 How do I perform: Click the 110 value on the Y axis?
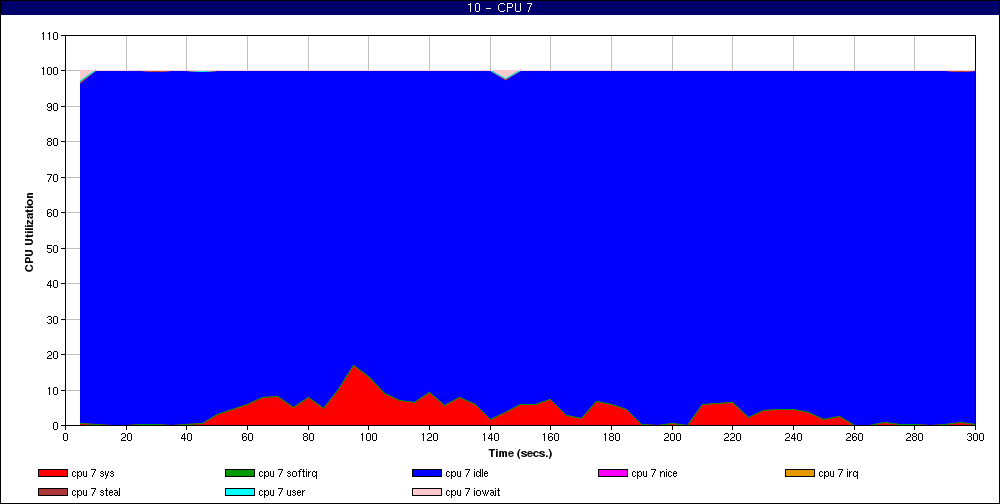click(x=50, y=36)
